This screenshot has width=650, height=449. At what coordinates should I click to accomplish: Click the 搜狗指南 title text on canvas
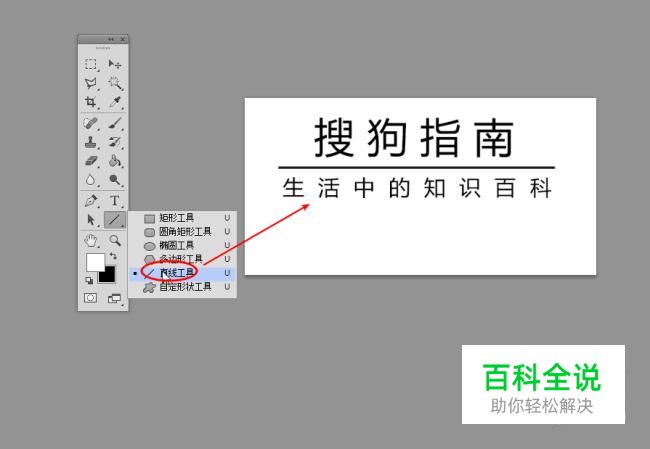point(414,138)
